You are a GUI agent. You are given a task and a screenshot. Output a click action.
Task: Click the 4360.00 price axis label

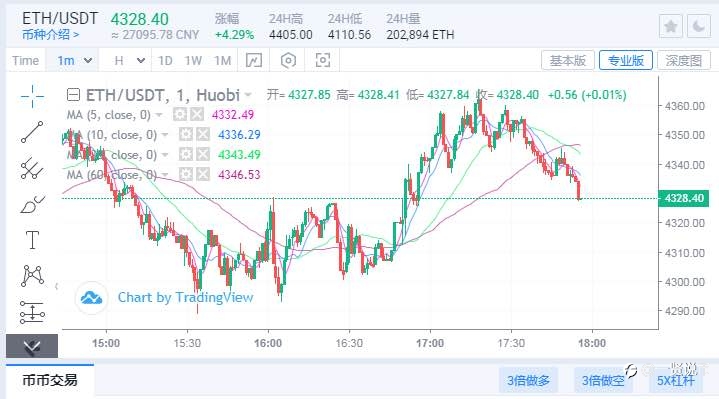coord(685,106)
